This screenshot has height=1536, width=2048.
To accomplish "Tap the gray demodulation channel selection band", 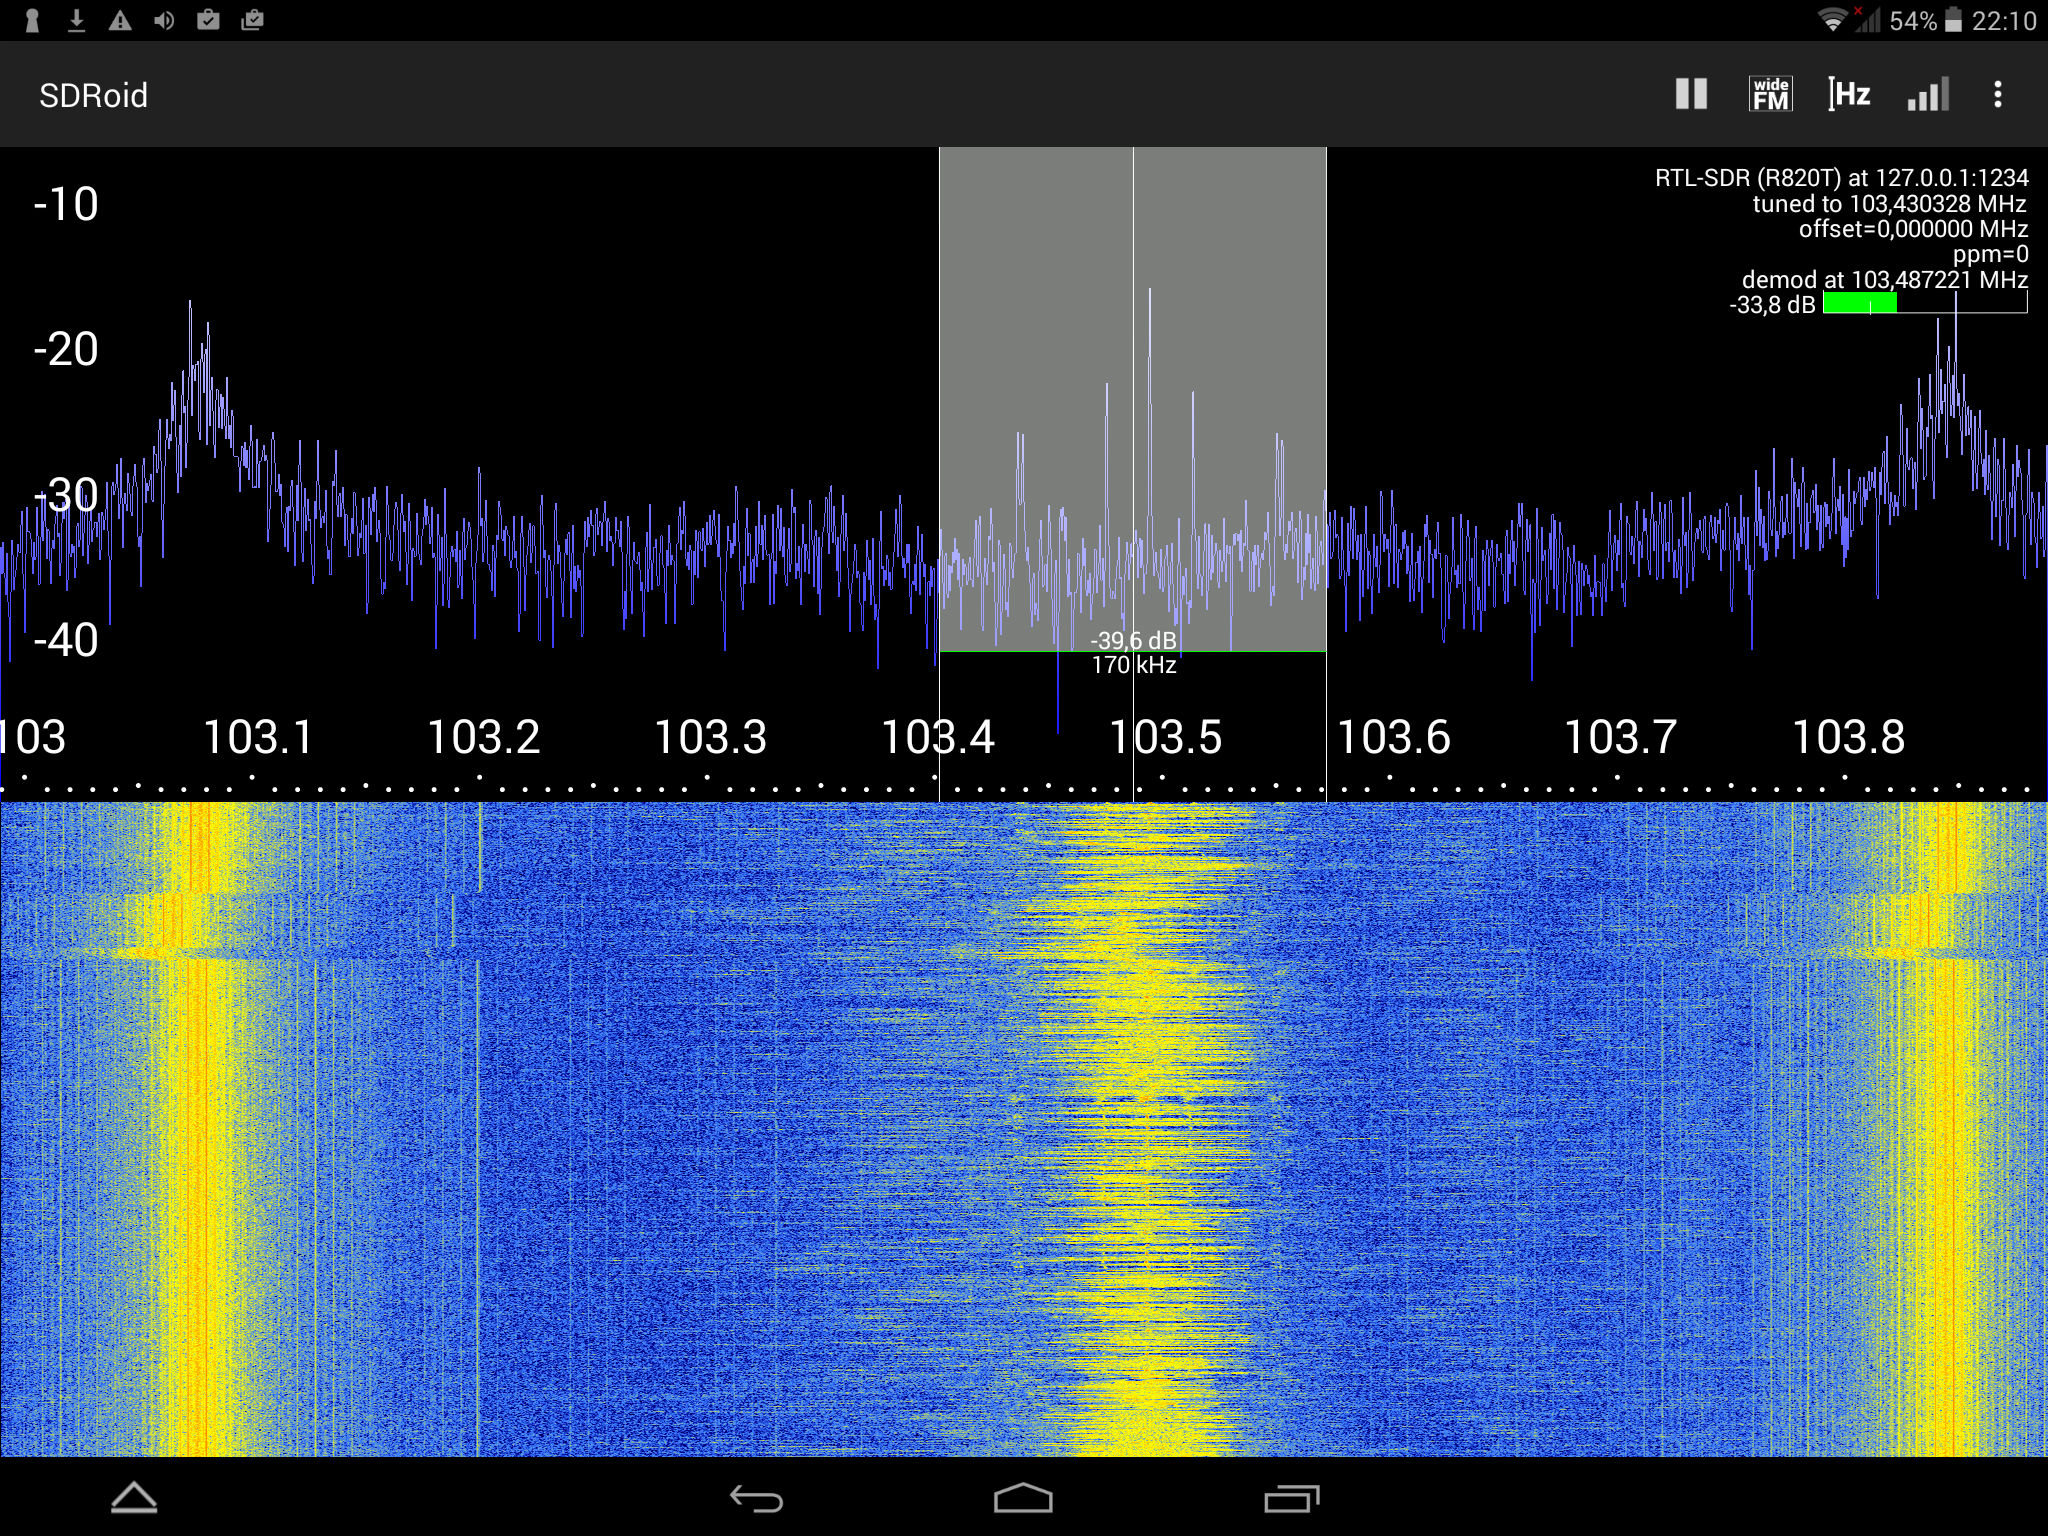I will (1133, 399).
